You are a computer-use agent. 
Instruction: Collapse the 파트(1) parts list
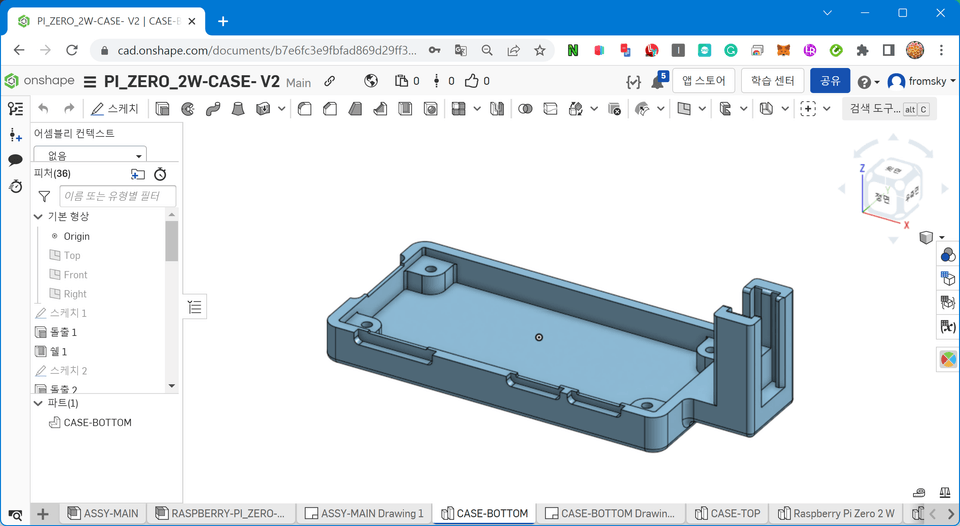pos(39,403)
